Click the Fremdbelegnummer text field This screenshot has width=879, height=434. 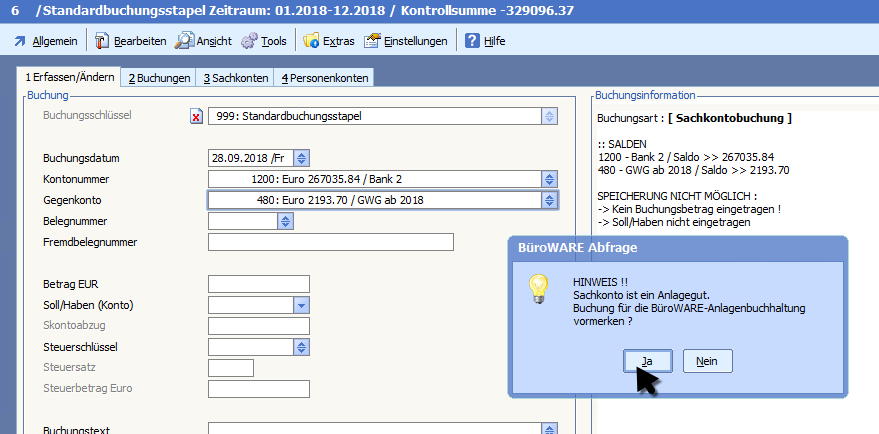click(x=330, y=242)
